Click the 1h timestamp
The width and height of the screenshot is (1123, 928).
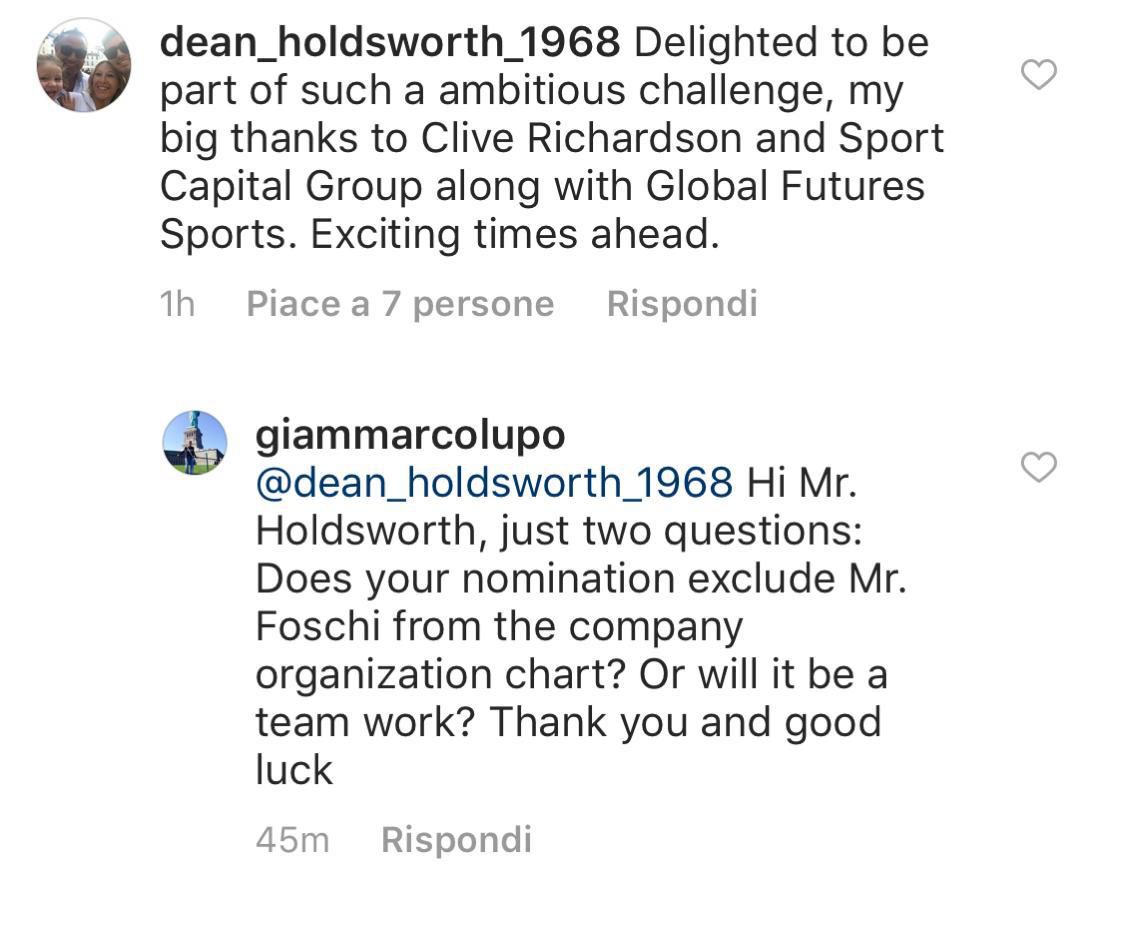177,304
